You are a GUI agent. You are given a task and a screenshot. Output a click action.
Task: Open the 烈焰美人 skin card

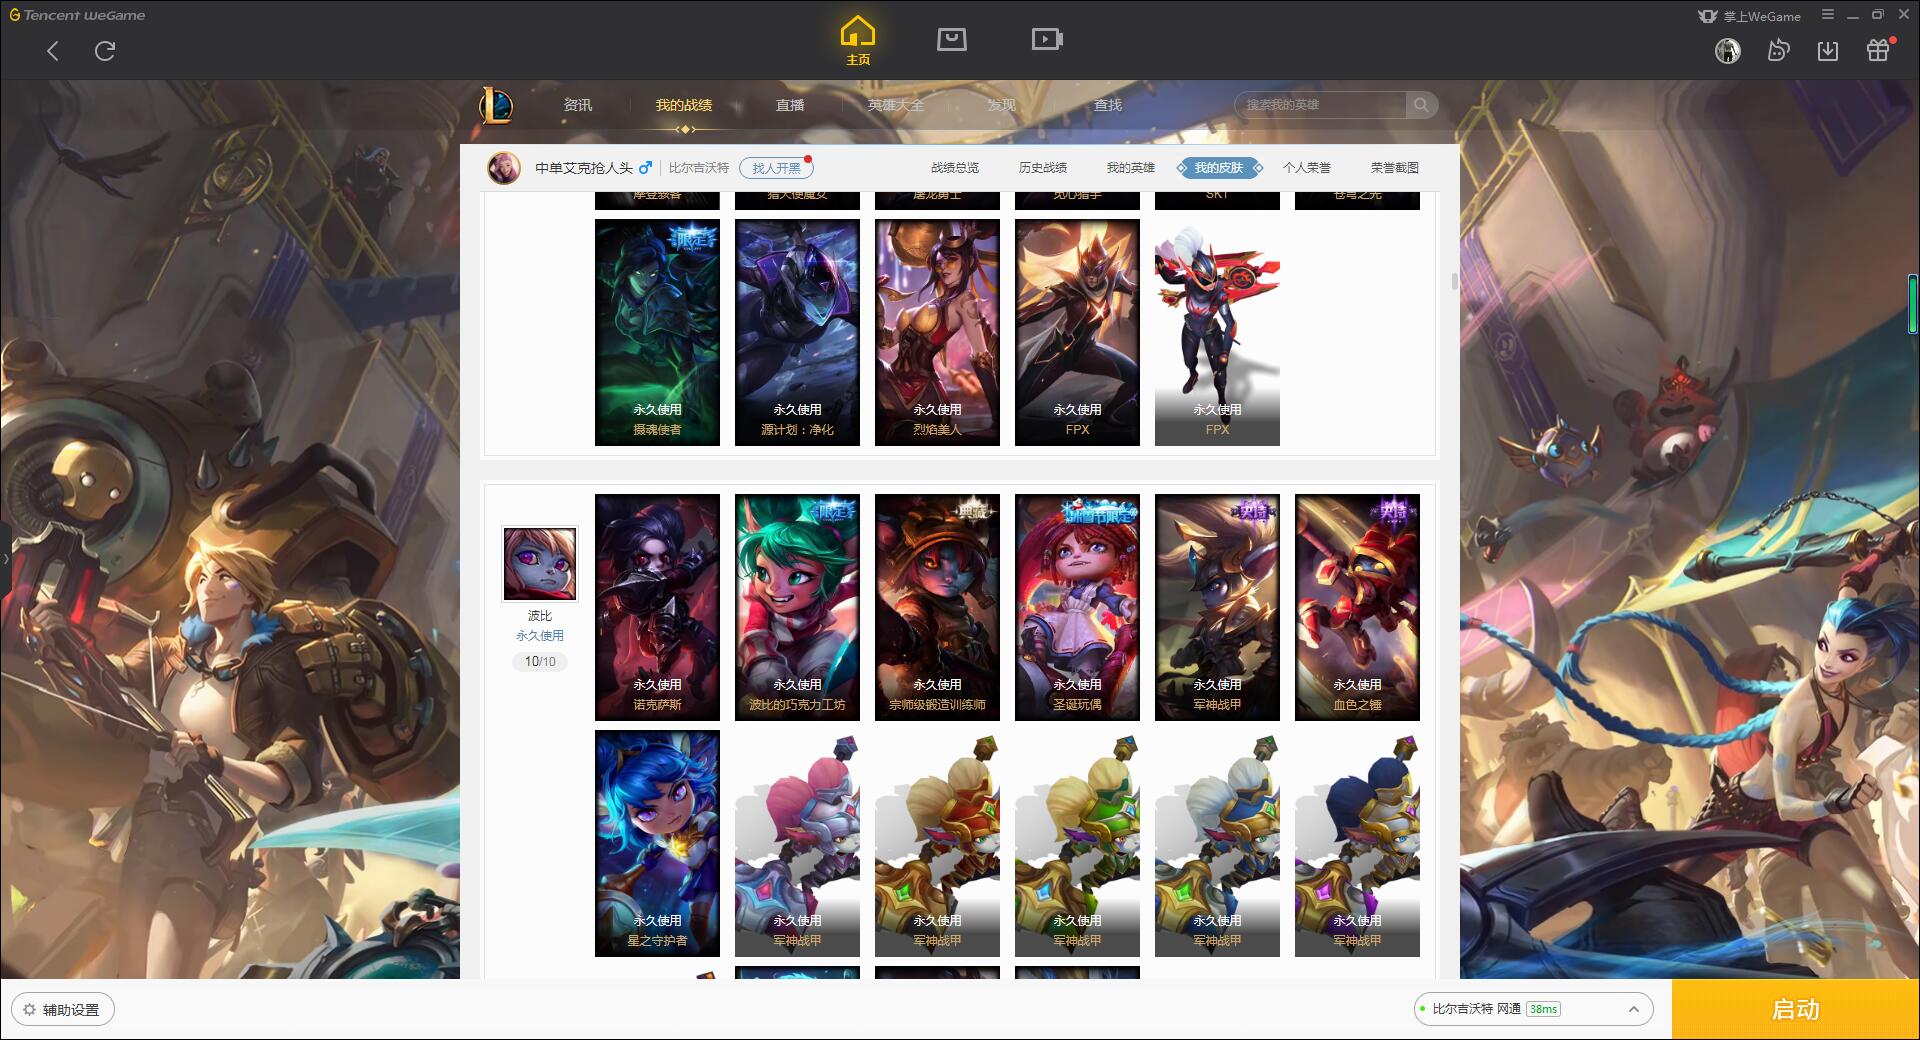937,333
